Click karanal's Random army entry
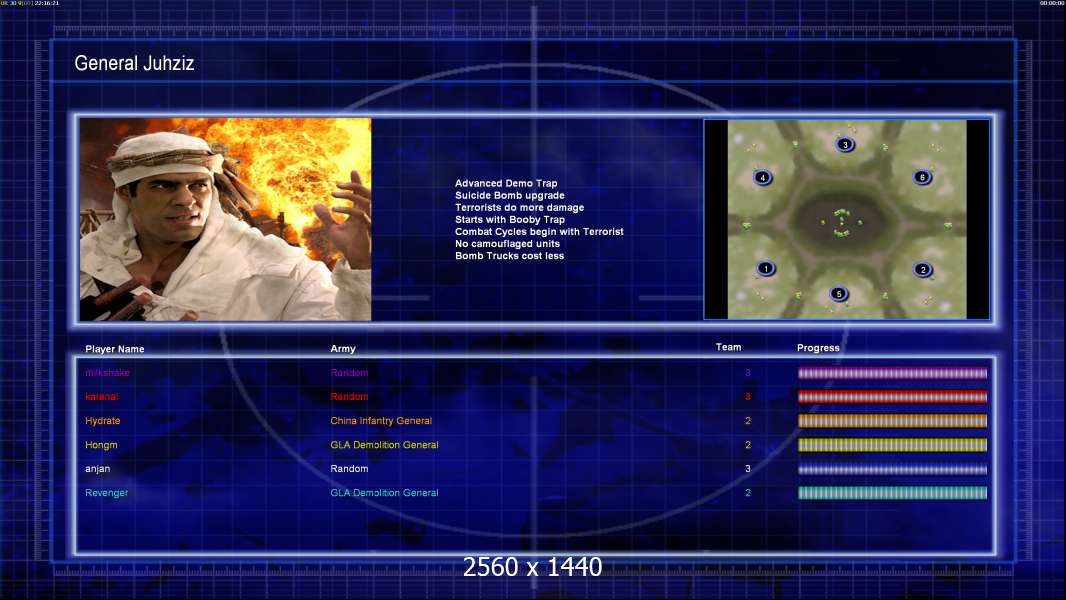Screen dimensions: 1066x600 coord(349,397)
